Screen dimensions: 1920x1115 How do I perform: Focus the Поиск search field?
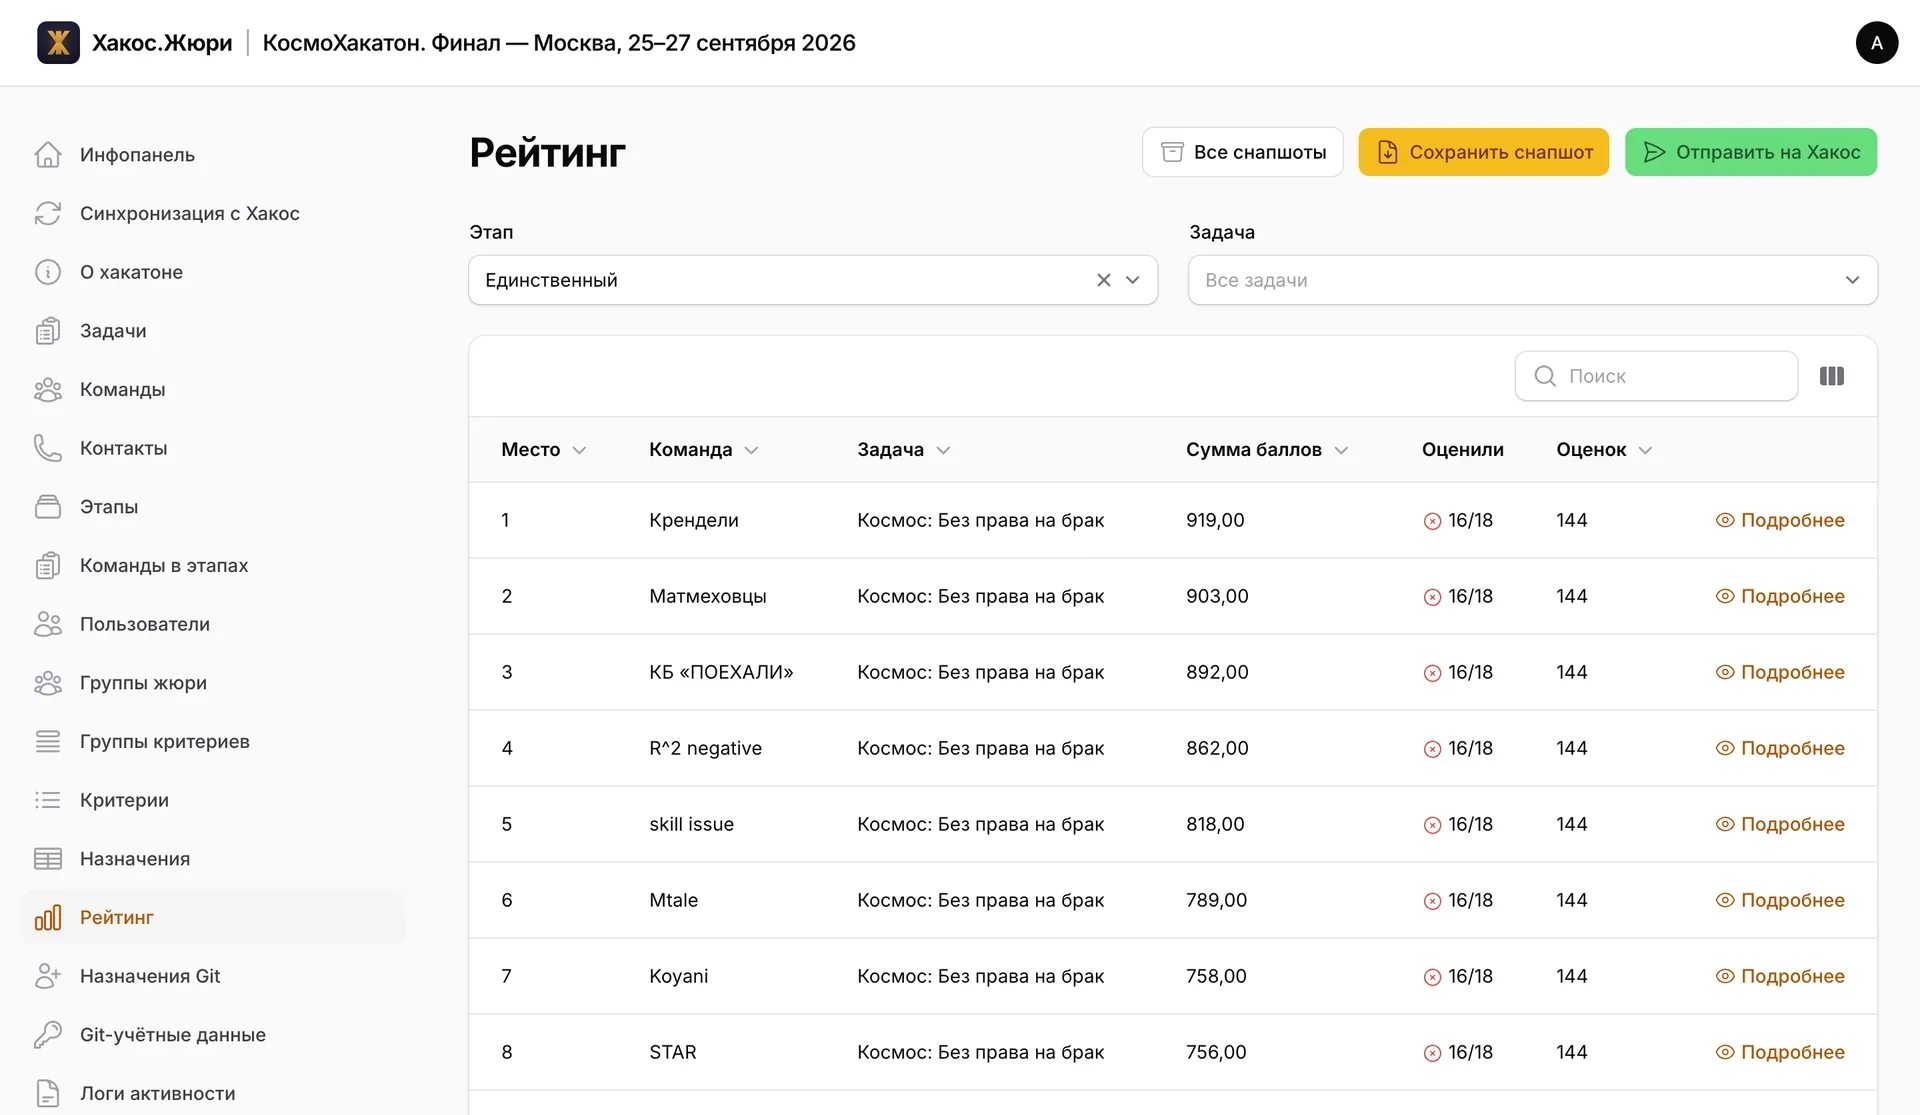(x=1656, y=376)
